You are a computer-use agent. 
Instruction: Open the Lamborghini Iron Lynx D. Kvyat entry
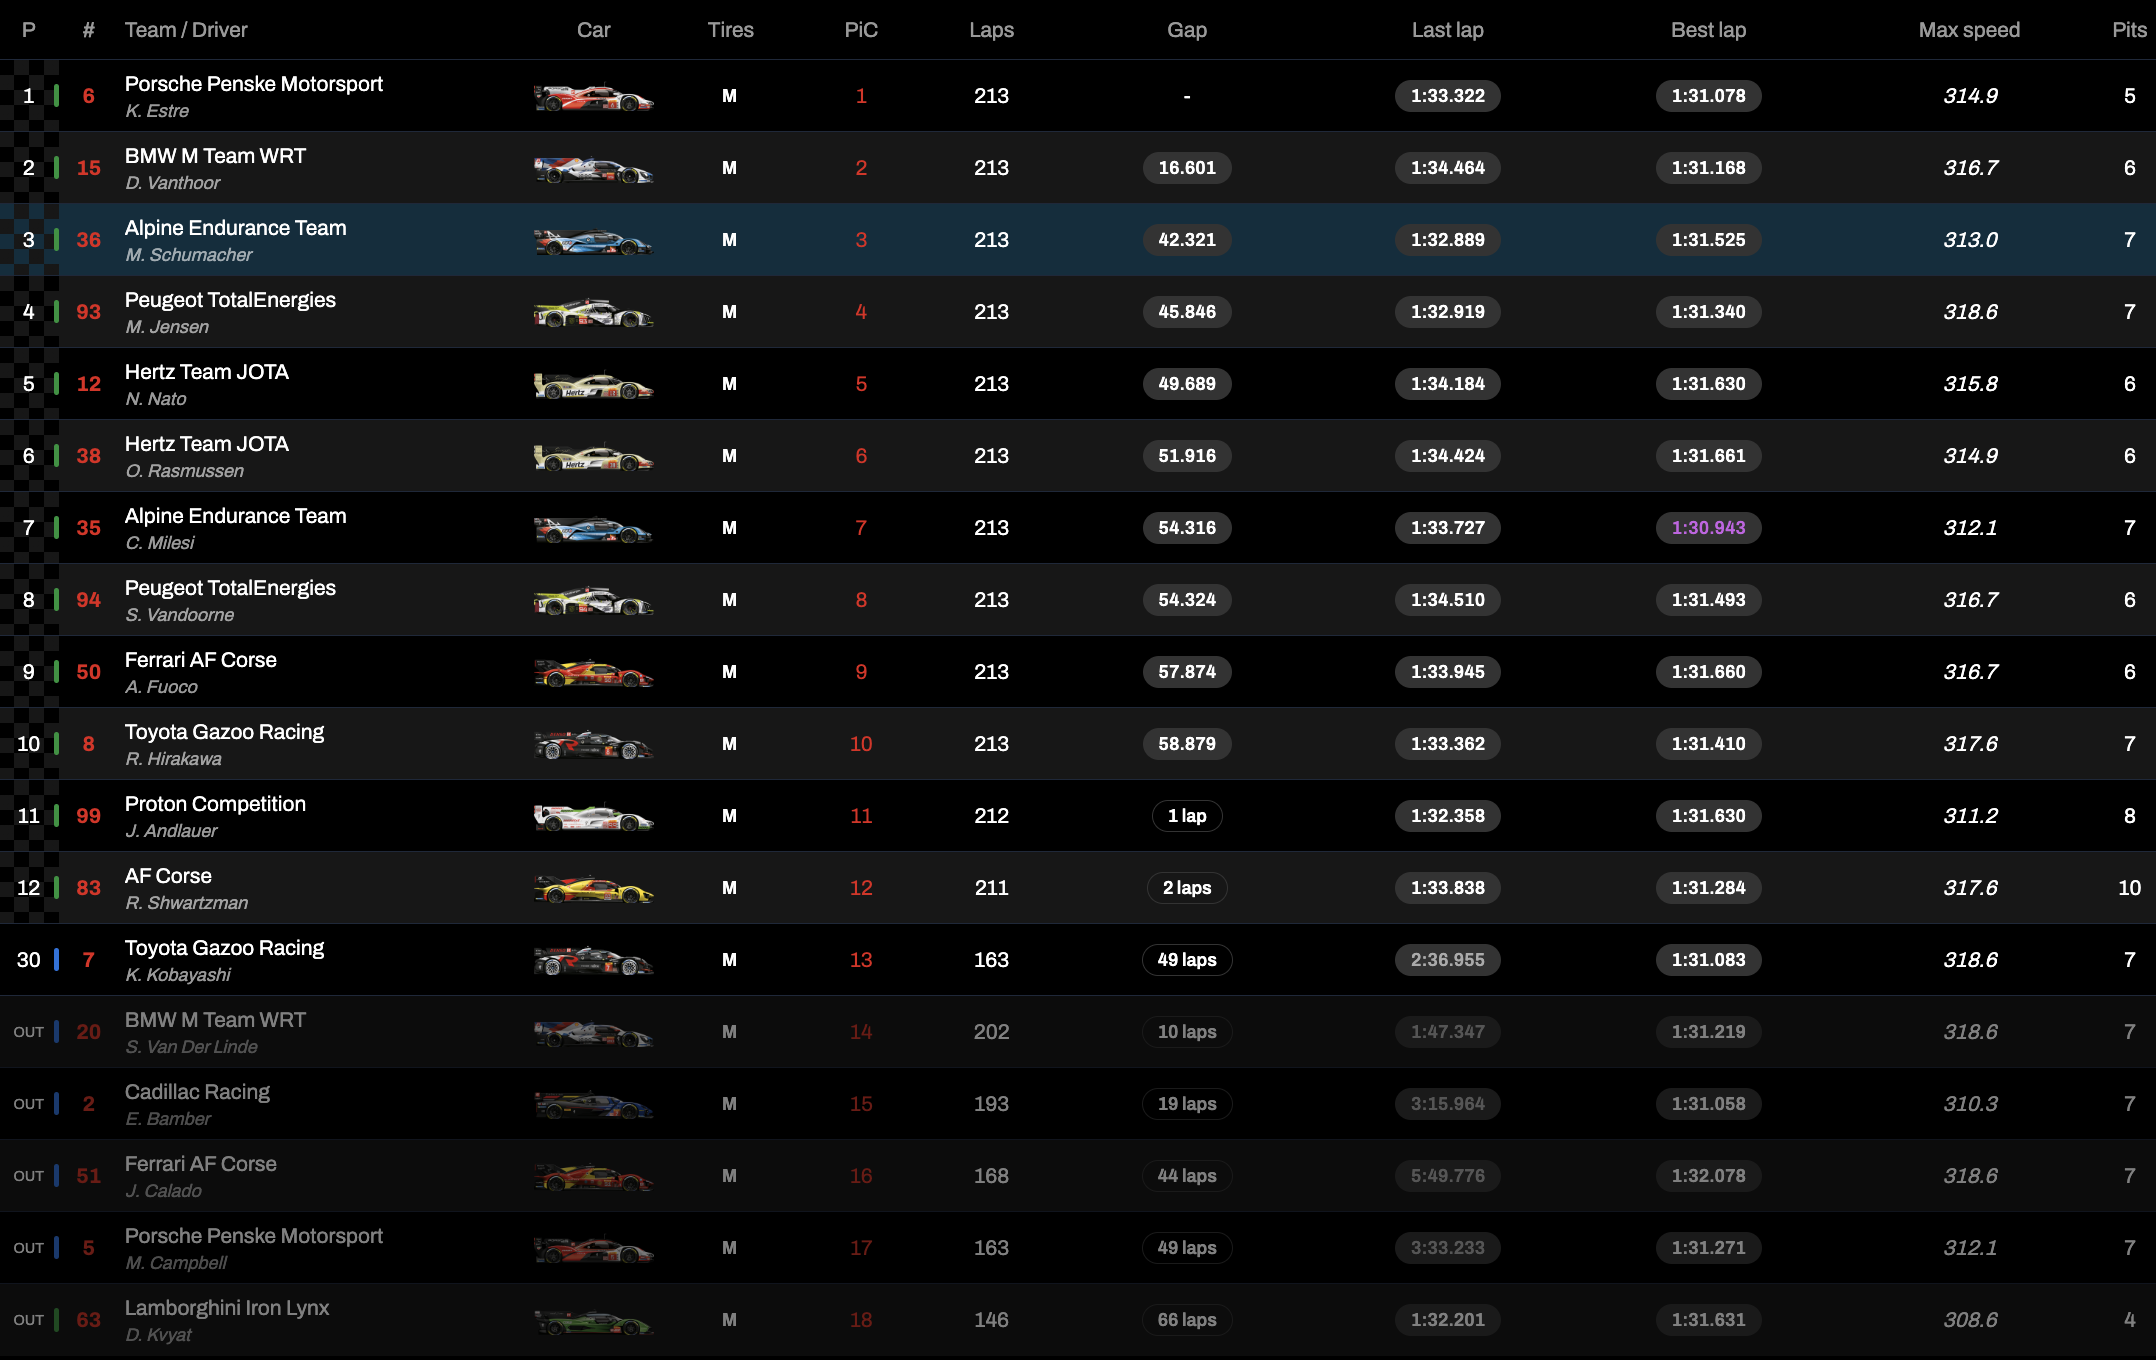point(1078,1320)
